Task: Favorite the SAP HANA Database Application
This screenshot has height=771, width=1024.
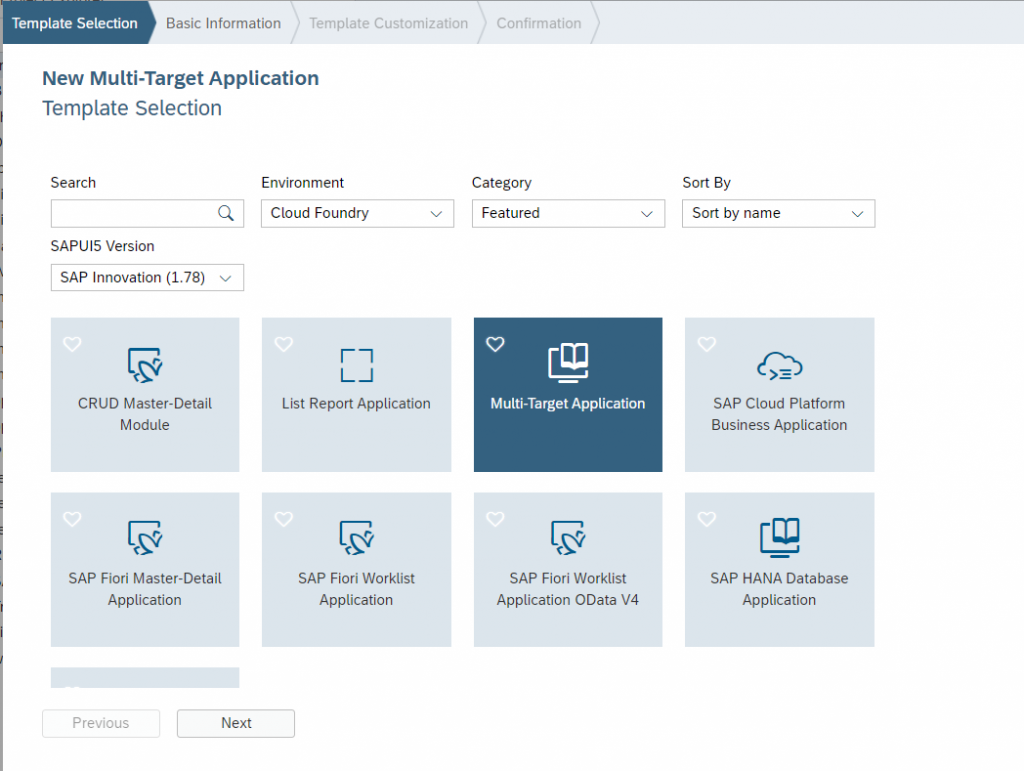Action: [707, 519]
